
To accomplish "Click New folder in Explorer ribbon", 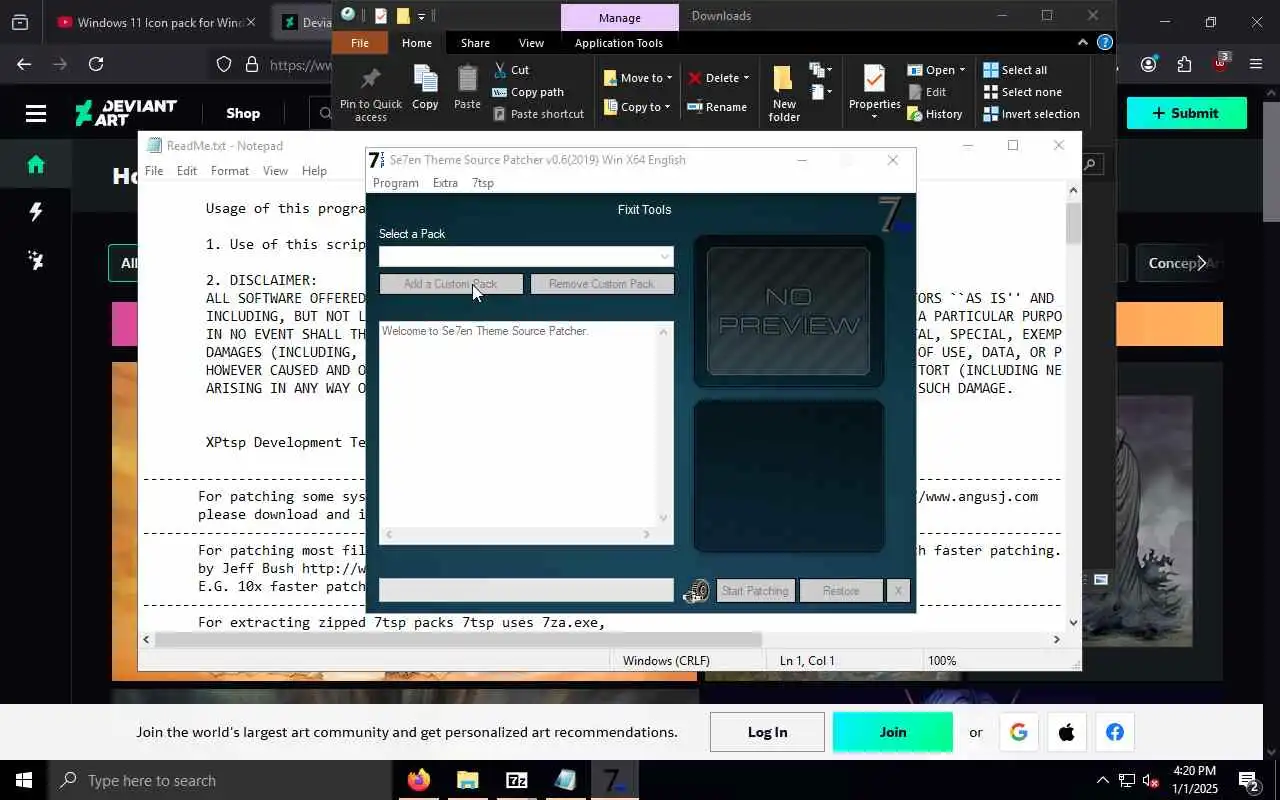I will [x=784, y=94].
